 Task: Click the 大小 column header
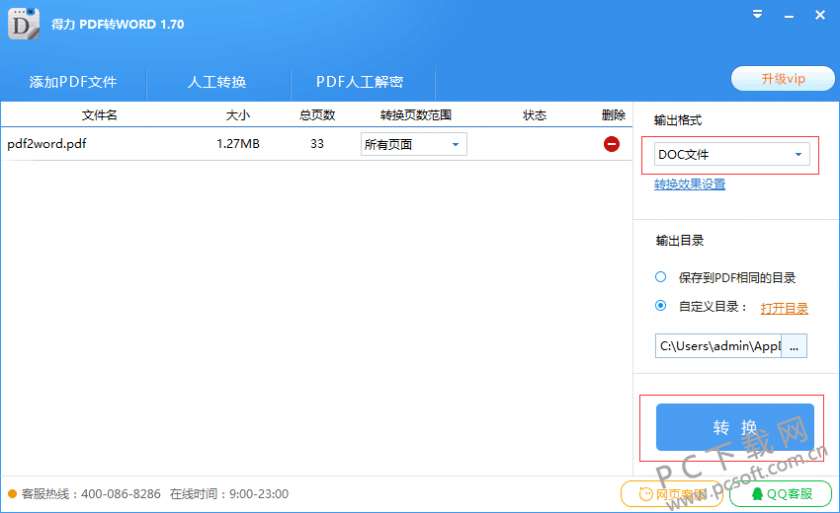pos(238,115)
